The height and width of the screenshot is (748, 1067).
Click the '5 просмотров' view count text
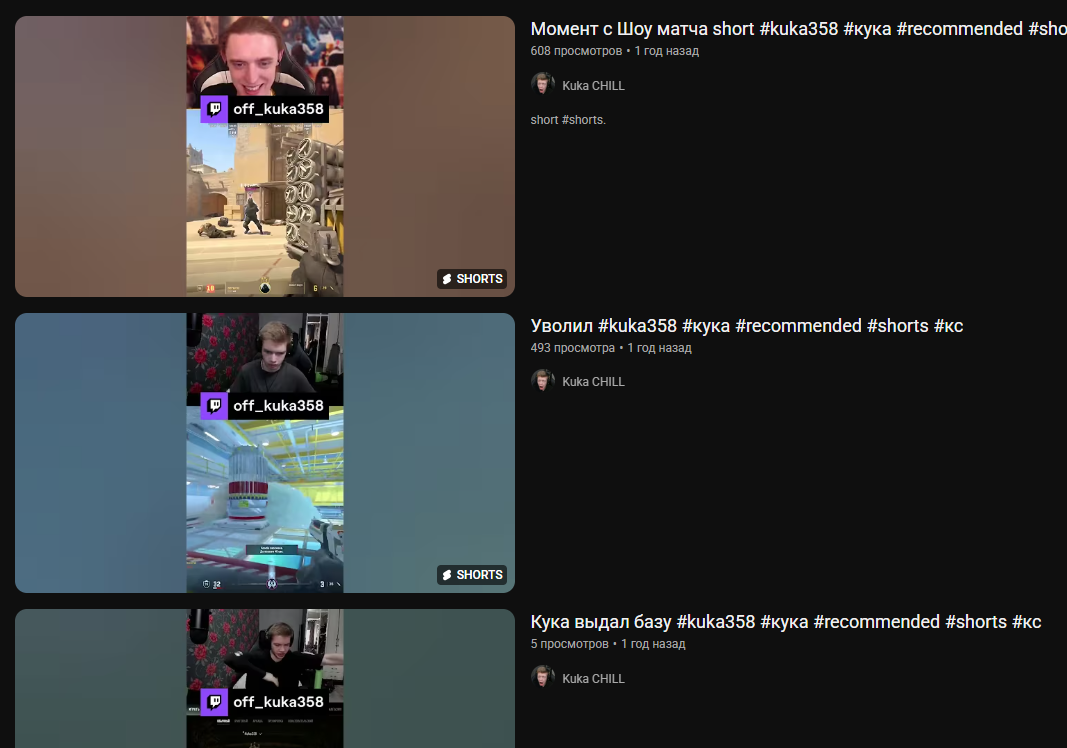coord(570,644)
